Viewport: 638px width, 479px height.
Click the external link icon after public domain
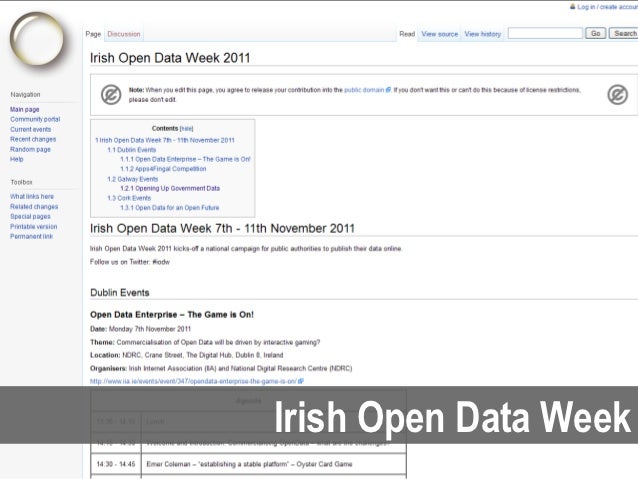[x=388, y=90]
